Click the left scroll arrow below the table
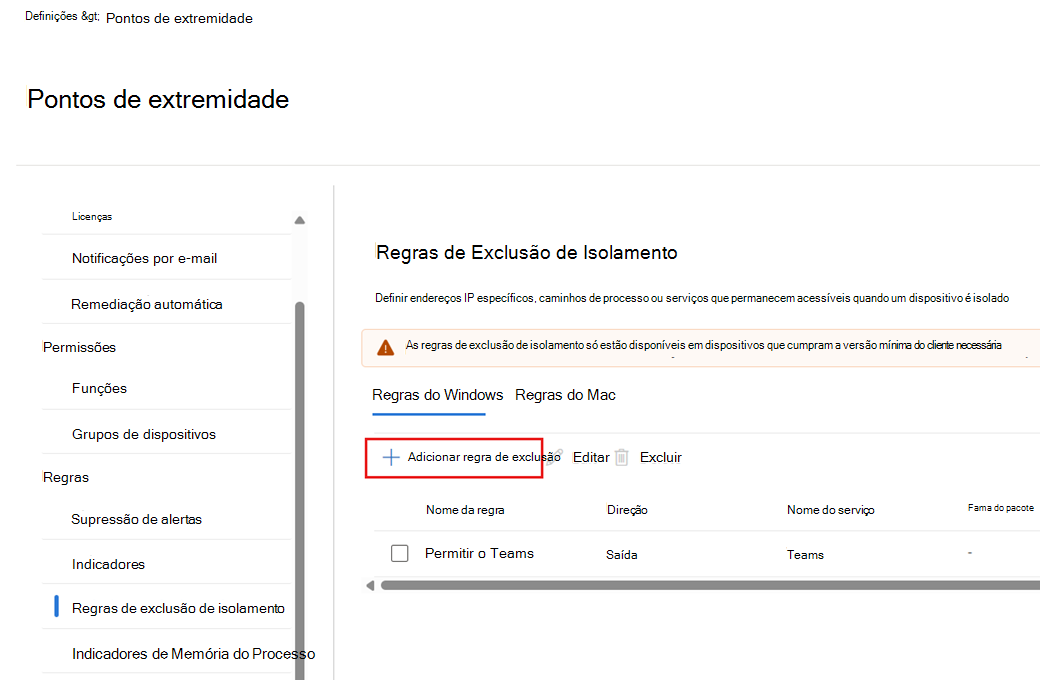The width and height of the screenshot is (1040, 680). tap(369, 585)
